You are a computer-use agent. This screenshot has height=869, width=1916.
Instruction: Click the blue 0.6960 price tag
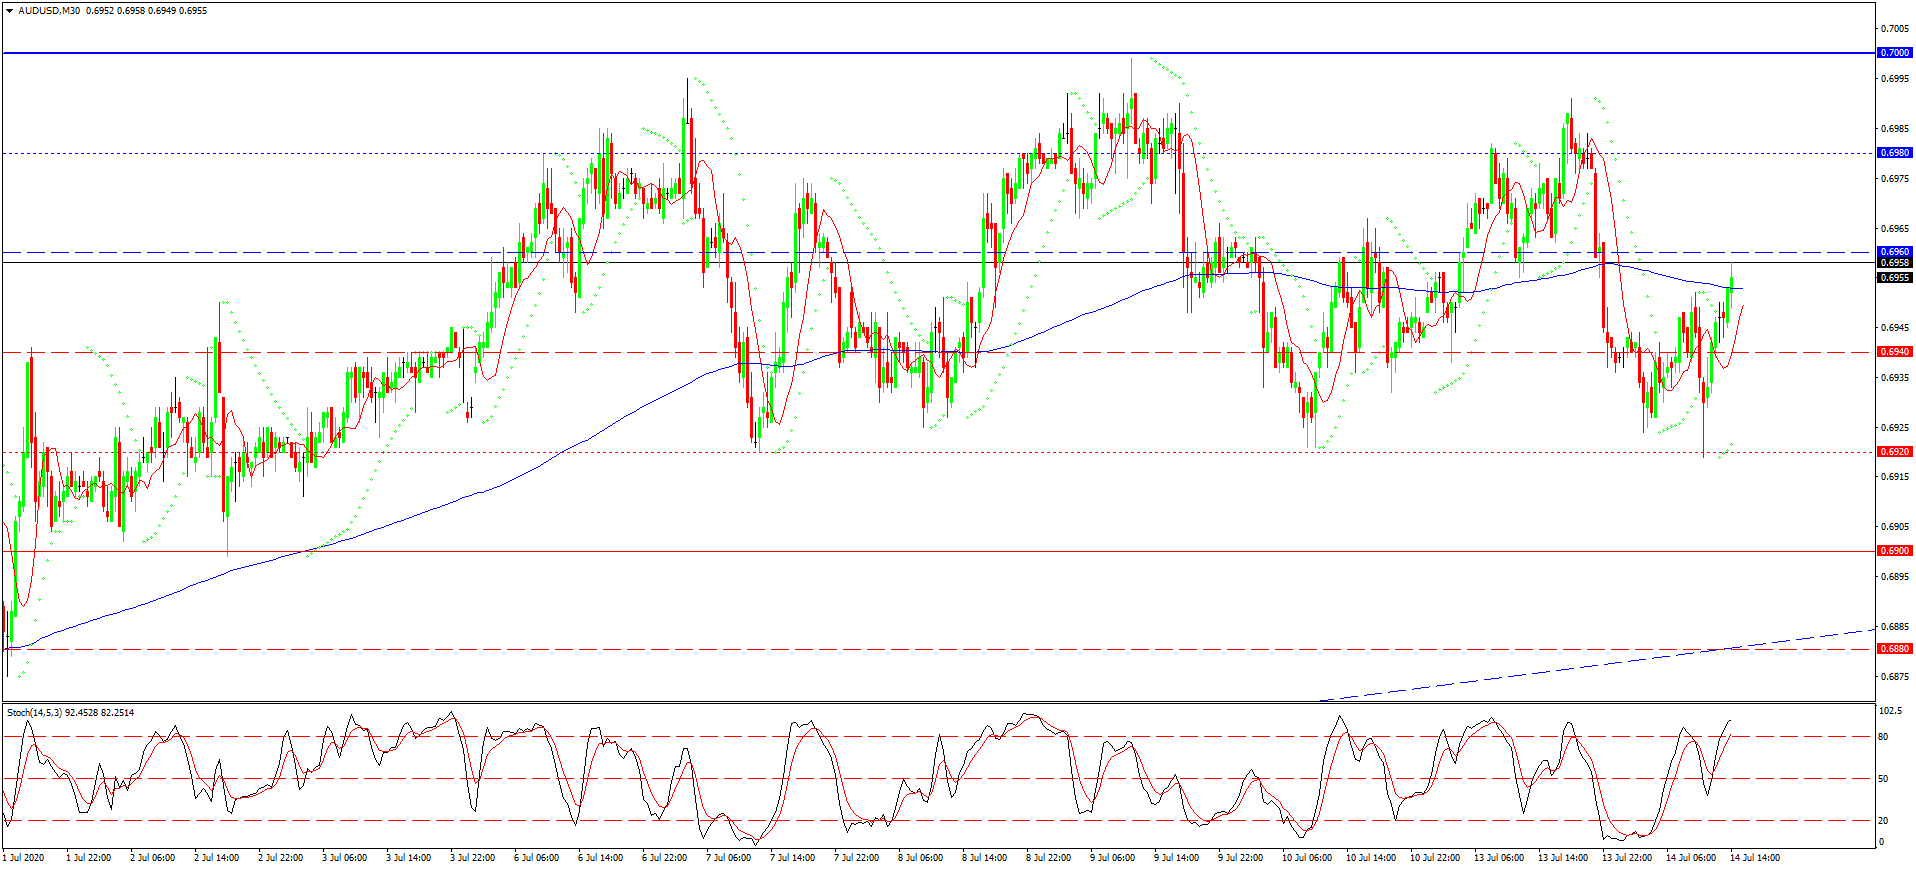1894,252
